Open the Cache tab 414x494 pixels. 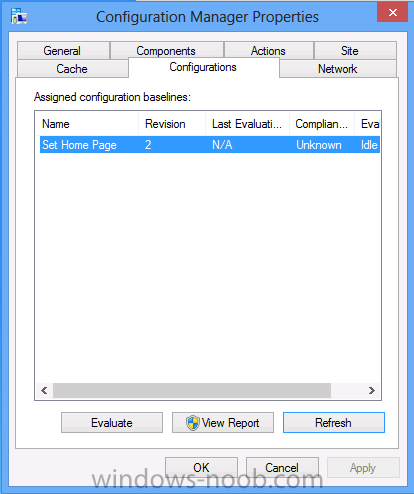[x=73, y=69]
